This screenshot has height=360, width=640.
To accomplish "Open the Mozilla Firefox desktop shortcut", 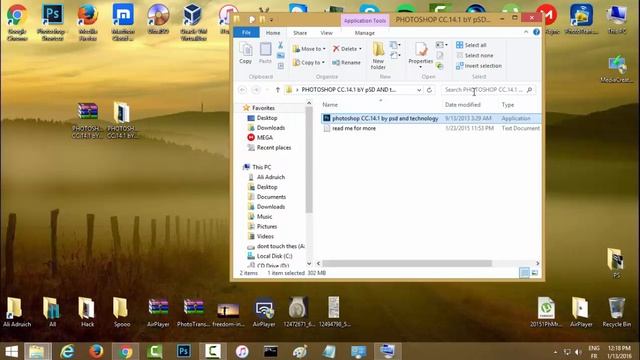I will pos(88,22).
